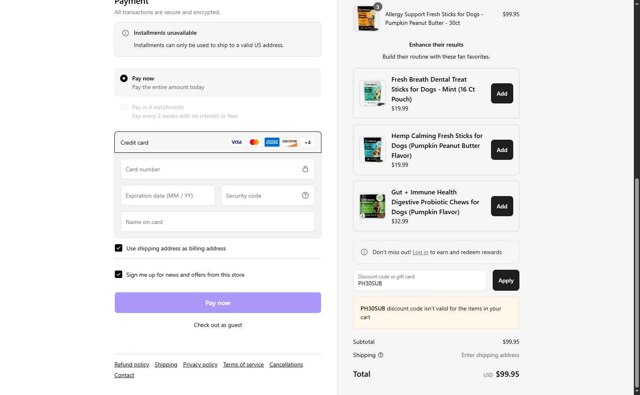This screenshot has width=640, height=395.
Task: Add Fresh Breath Dental Treat Sticks
Action: click(x=502, y=93)
